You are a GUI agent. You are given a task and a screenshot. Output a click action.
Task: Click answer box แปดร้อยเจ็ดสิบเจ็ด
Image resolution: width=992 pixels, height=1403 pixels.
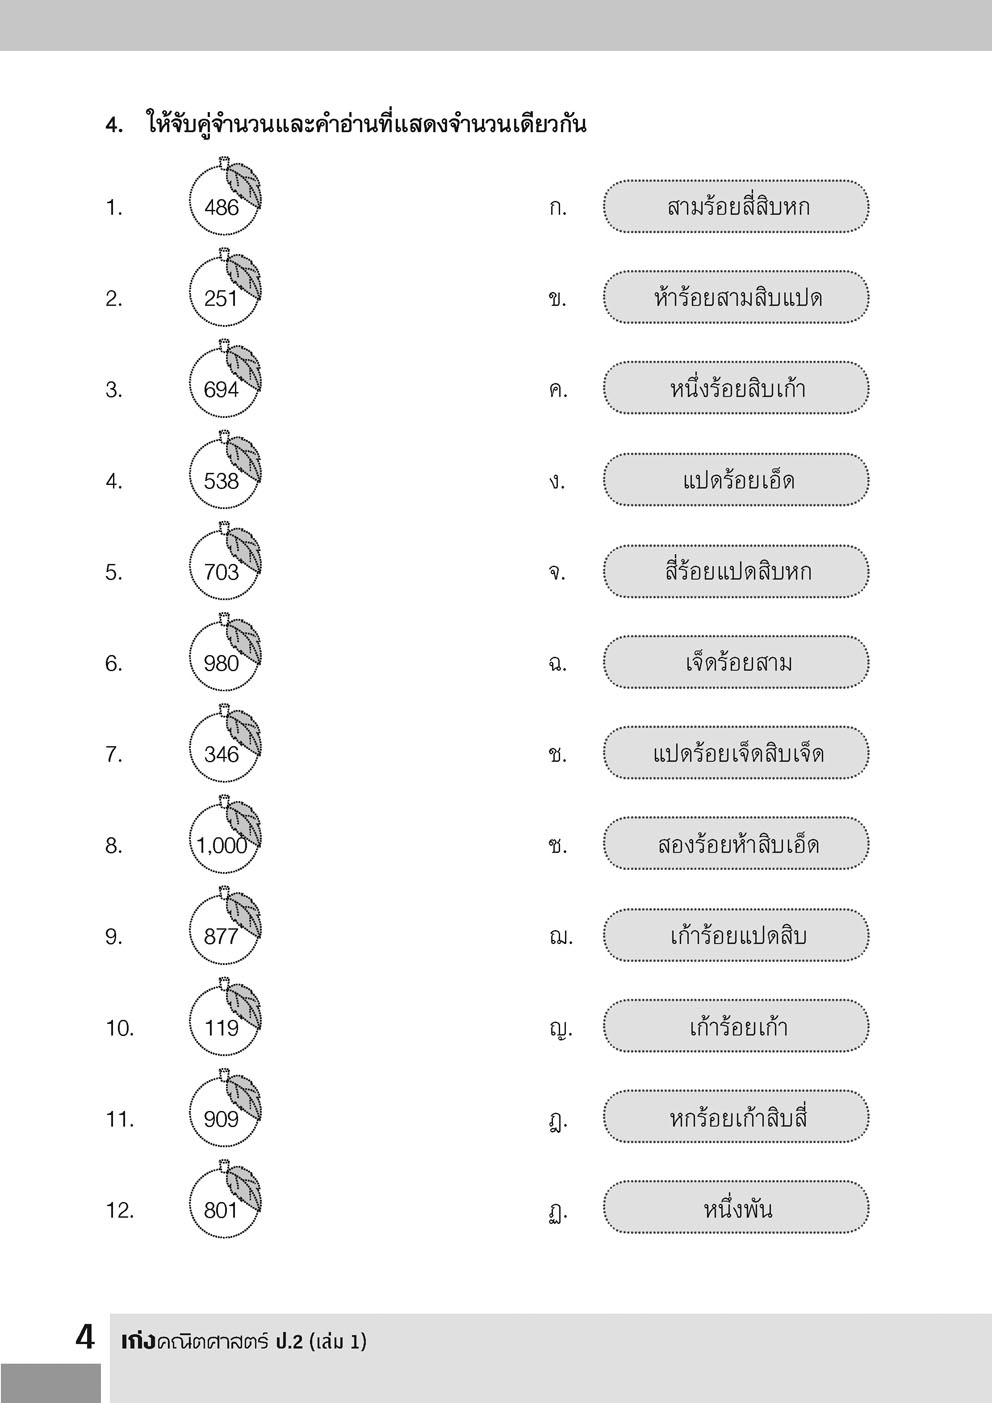736,753
